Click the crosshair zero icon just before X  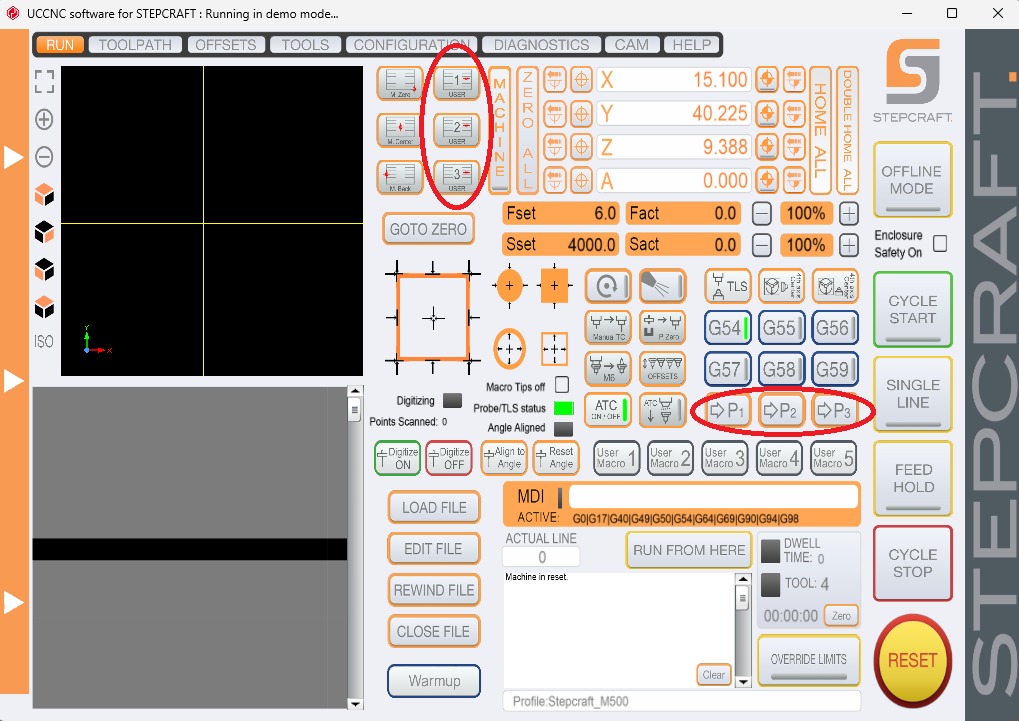pyautogui.click(x=581, y=81)
